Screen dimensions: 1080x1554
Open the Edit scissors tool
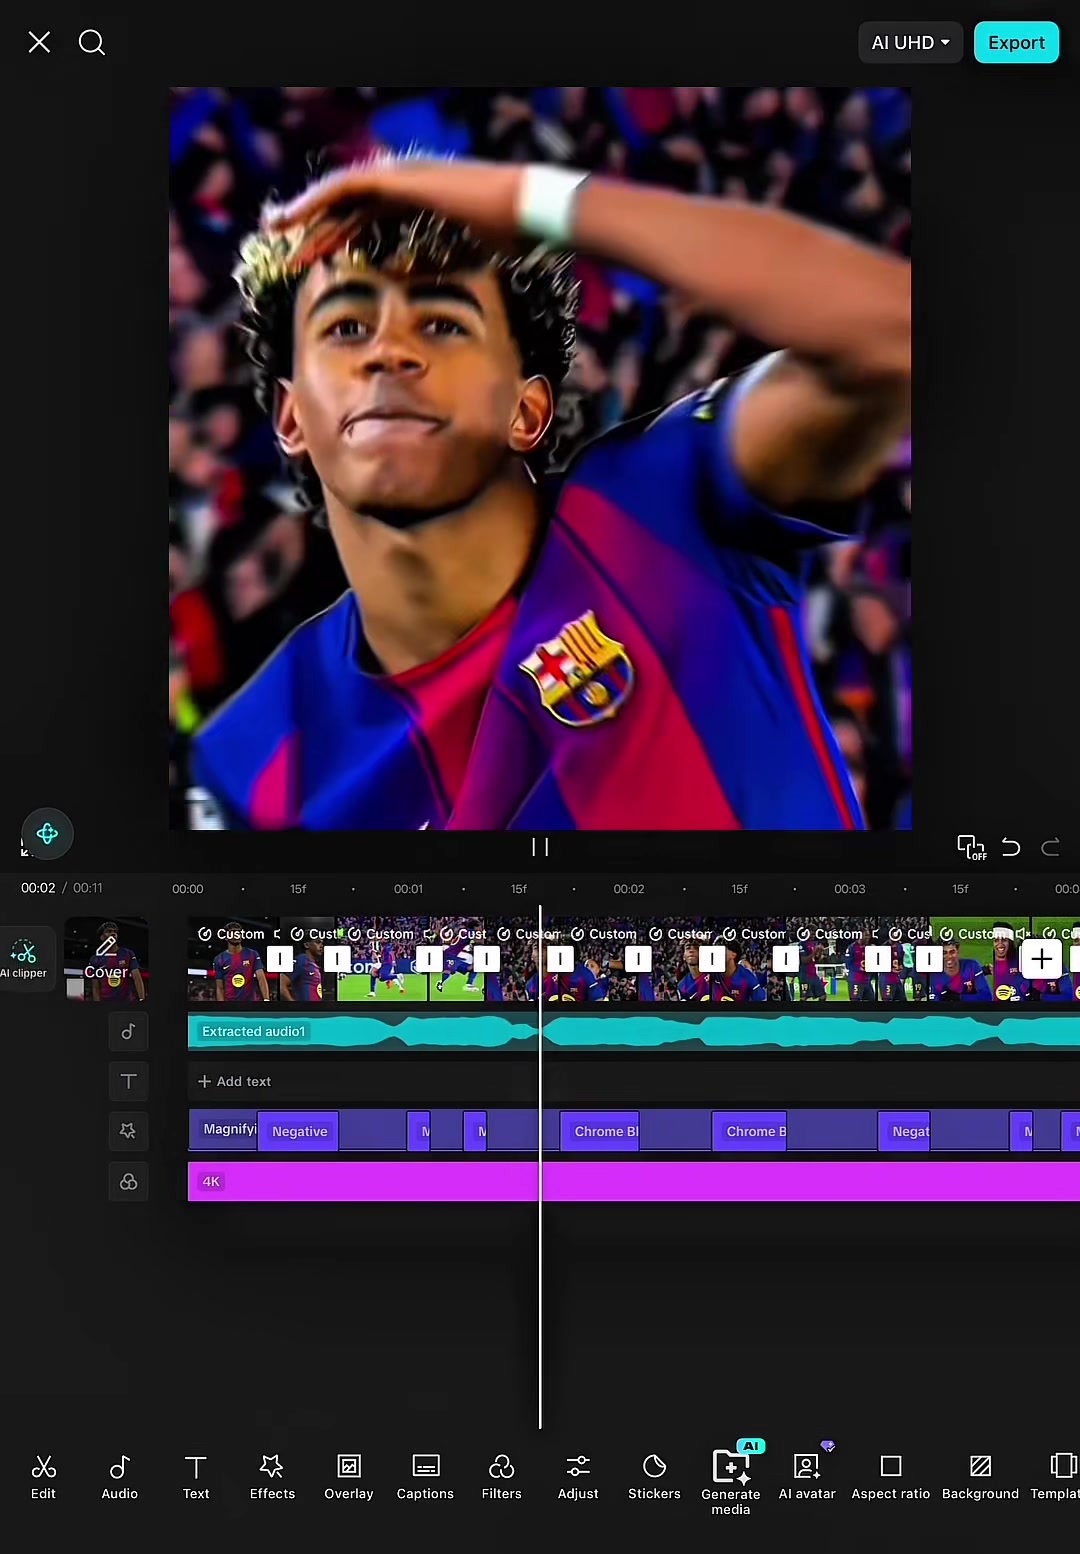[43, 1477]
